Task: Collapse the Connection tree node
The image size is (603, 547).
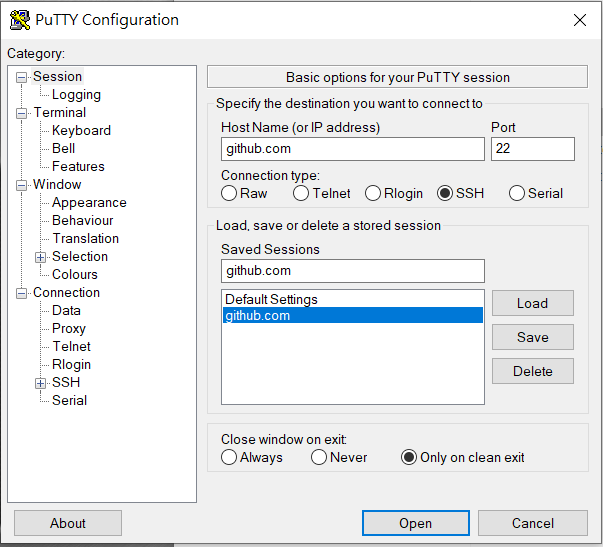Action: tap(22, 293)
